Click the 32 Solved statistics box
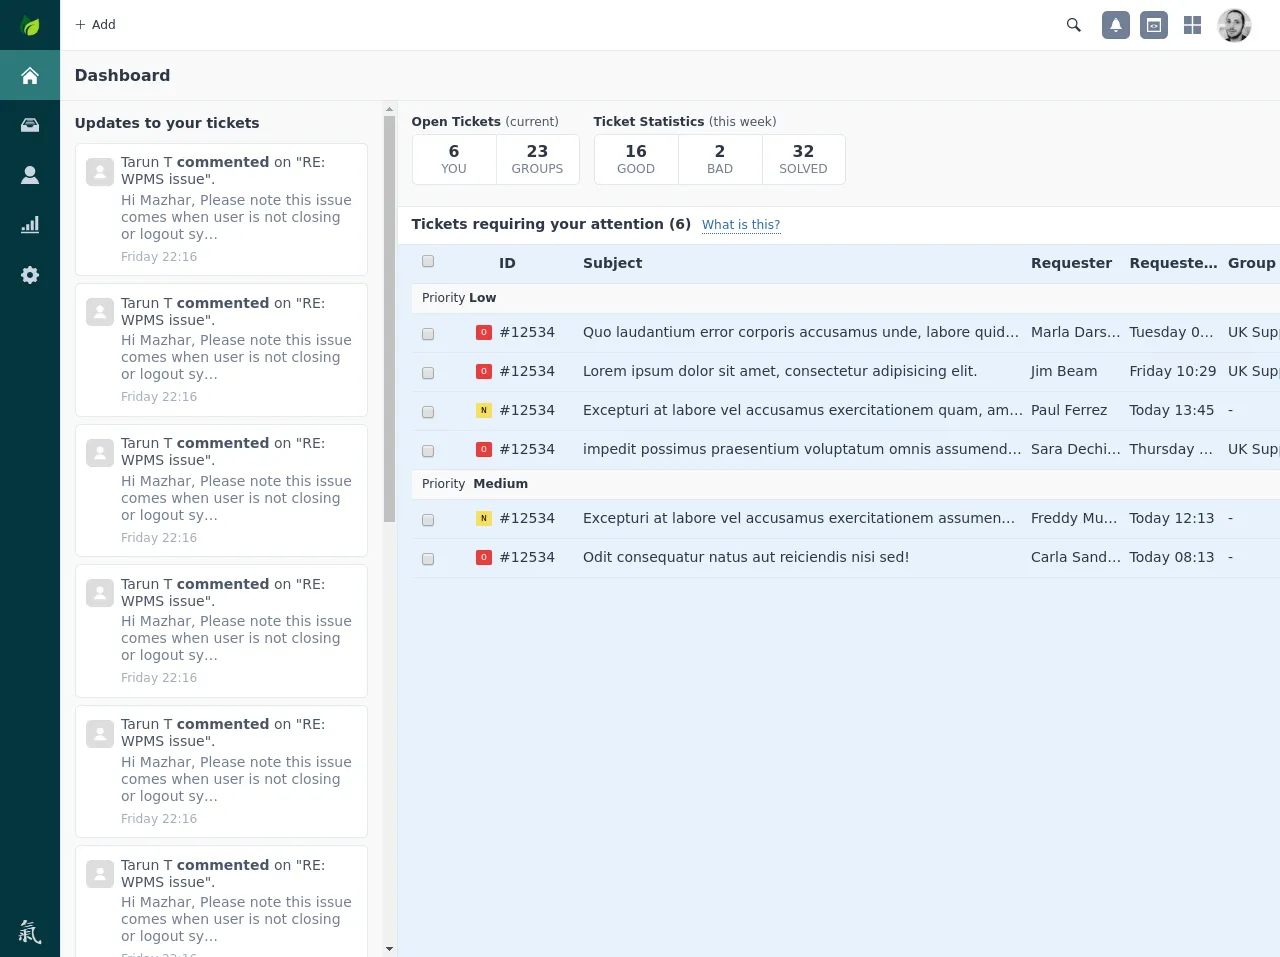Screen dimensions: 1280x957 pos(803,159)
